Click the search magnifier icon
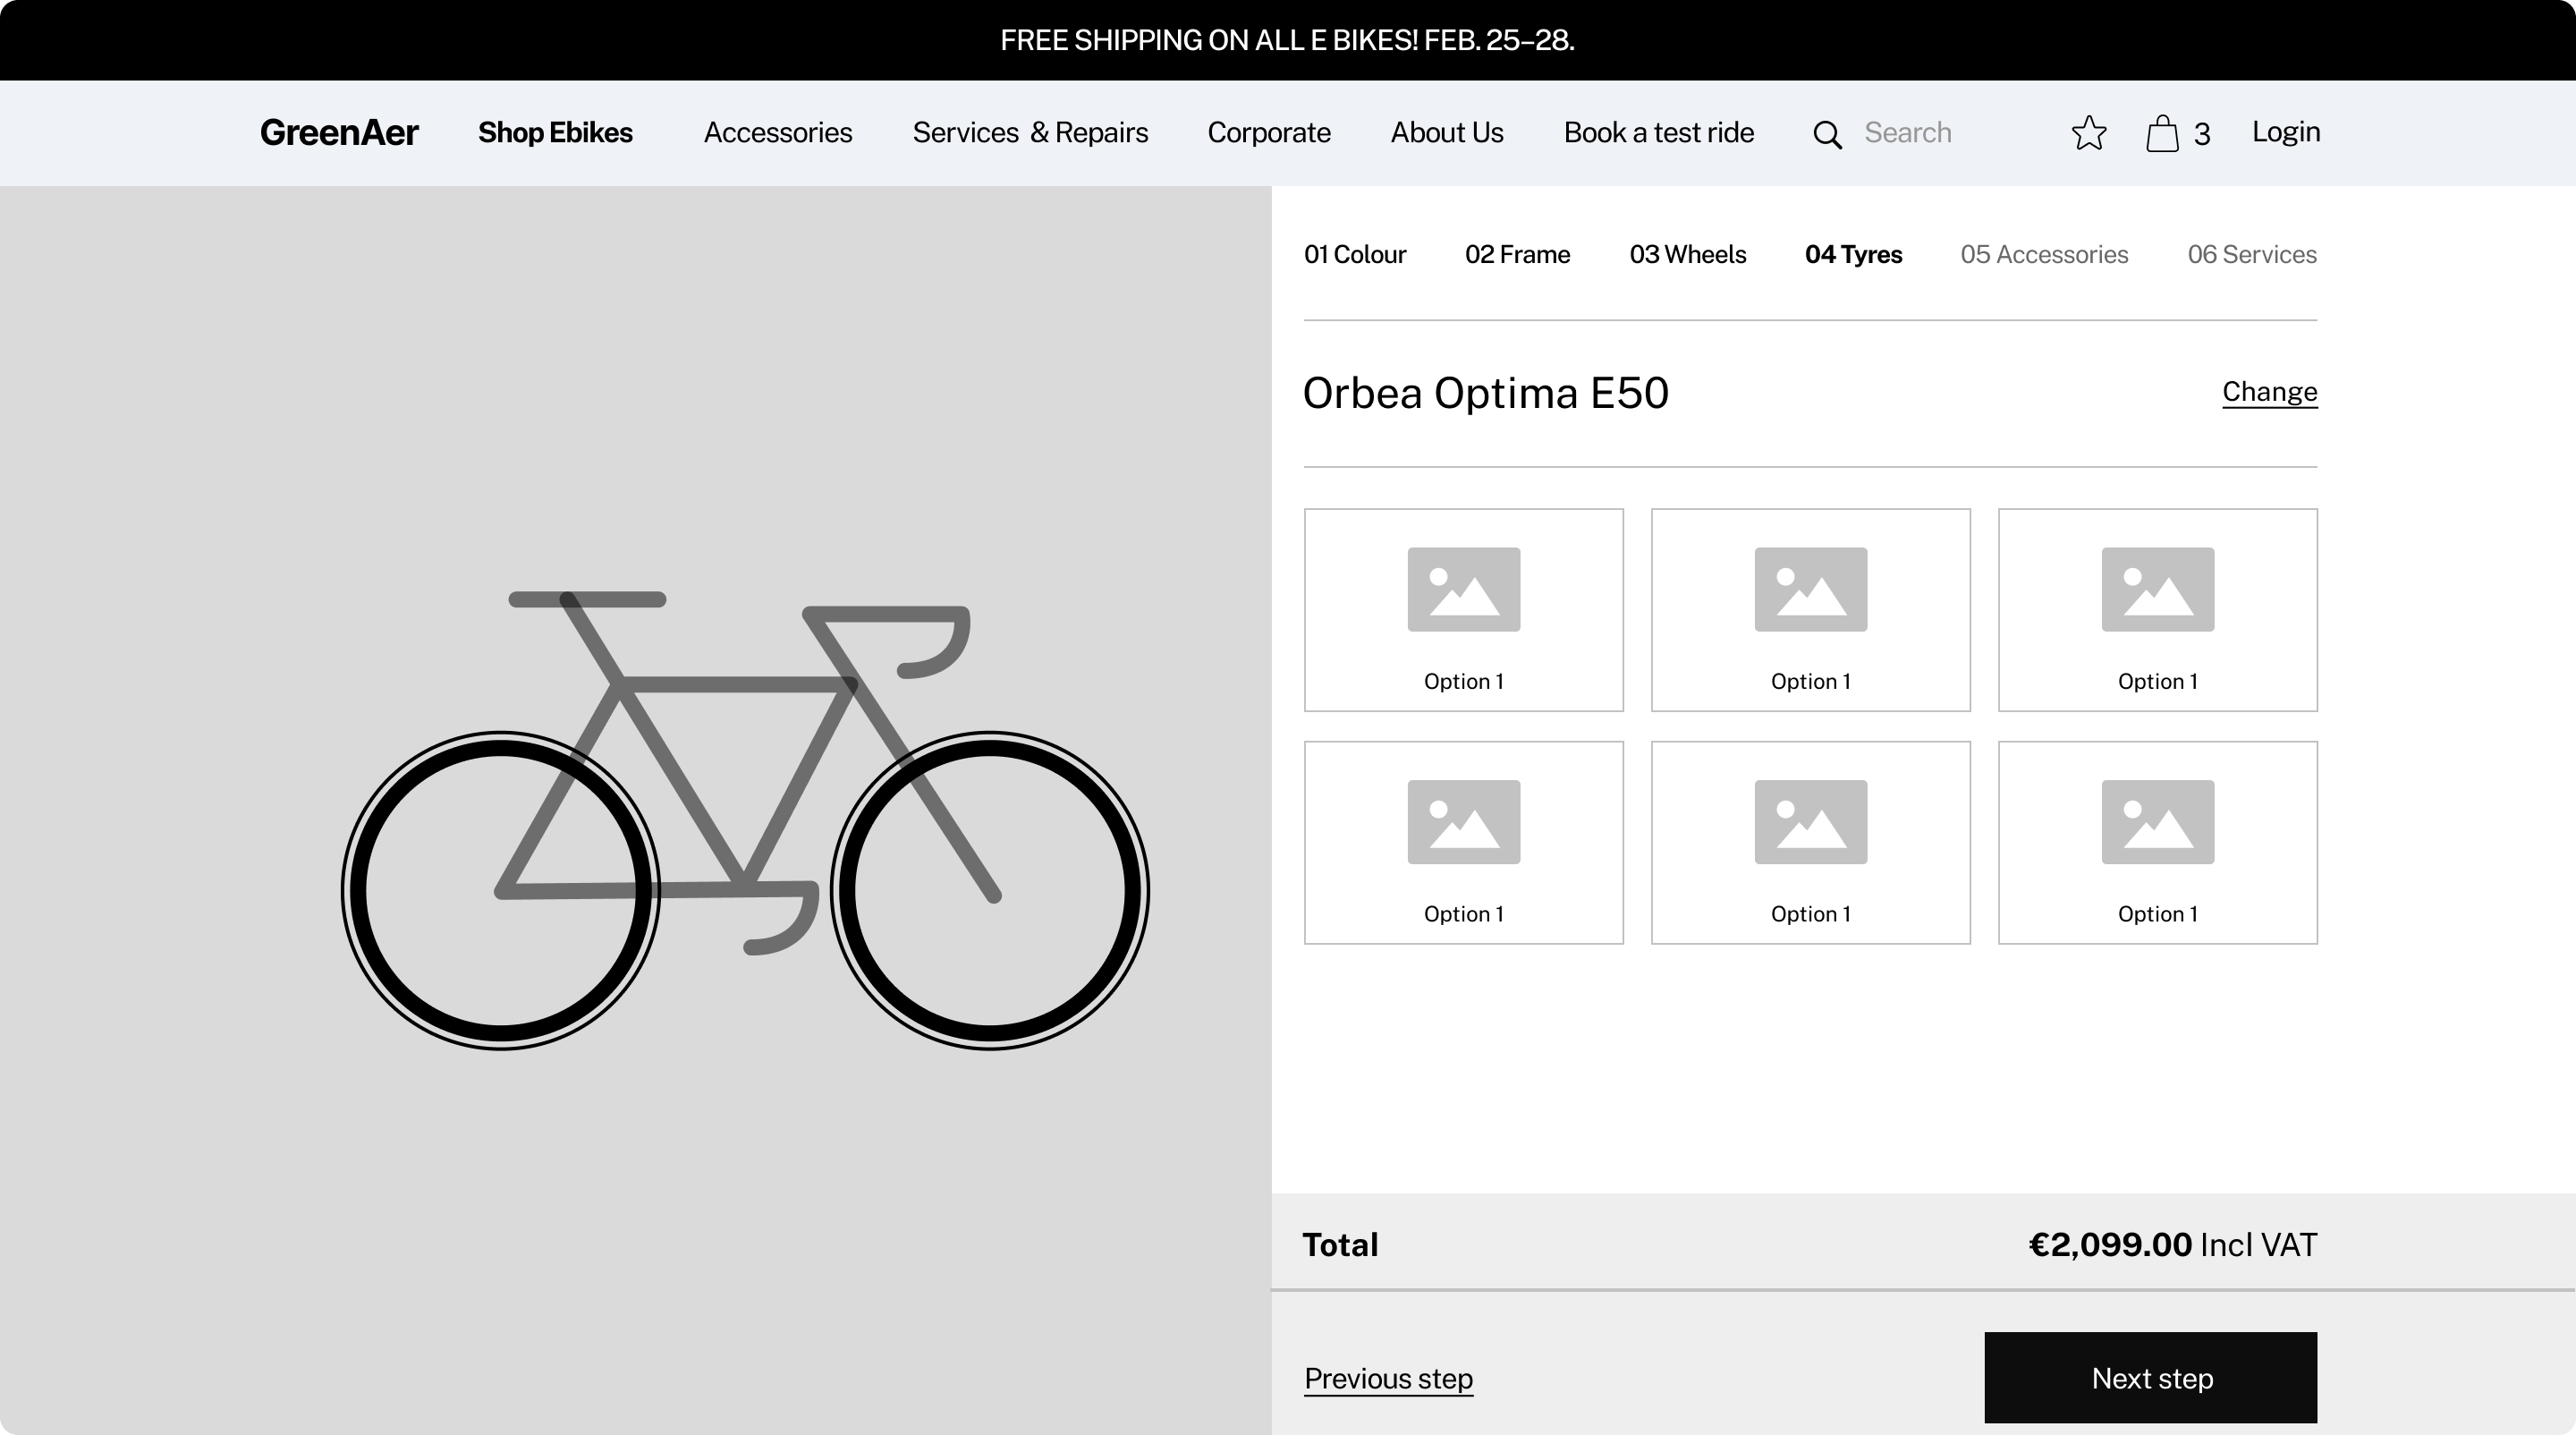This screenshot has width=2576, height=1435. tap(1827, 134)
